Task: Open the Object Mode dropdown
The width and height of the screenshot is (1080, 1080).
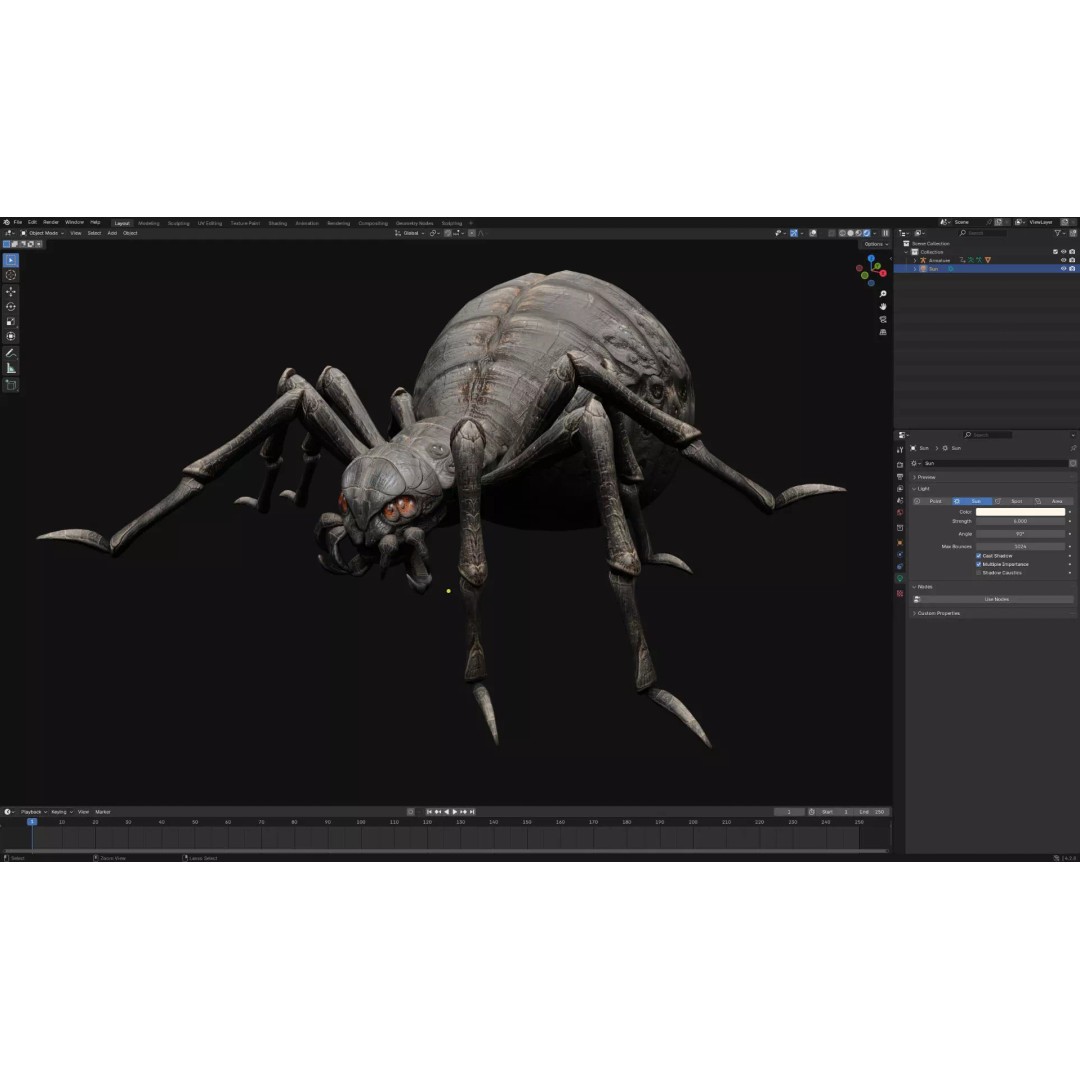Action: [x=42, y=233]
